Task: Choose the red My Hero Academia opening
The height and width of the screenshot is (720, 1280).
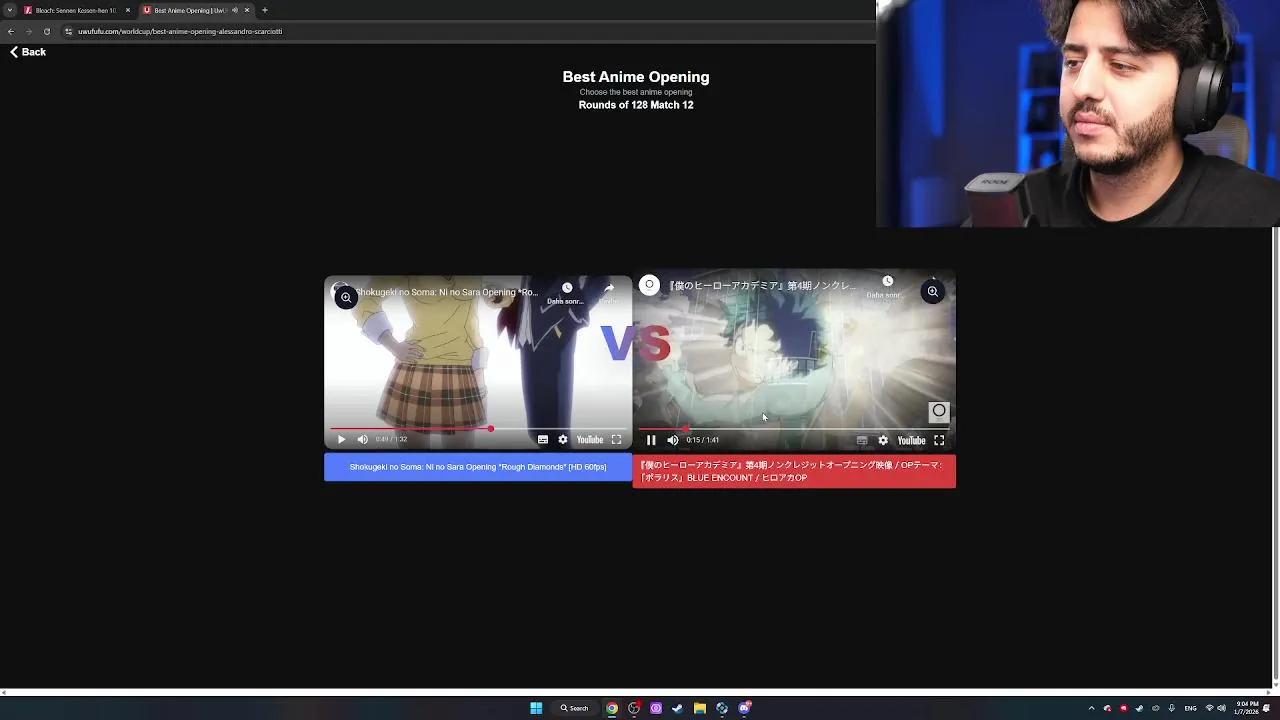Action: [x=794, y=471]
